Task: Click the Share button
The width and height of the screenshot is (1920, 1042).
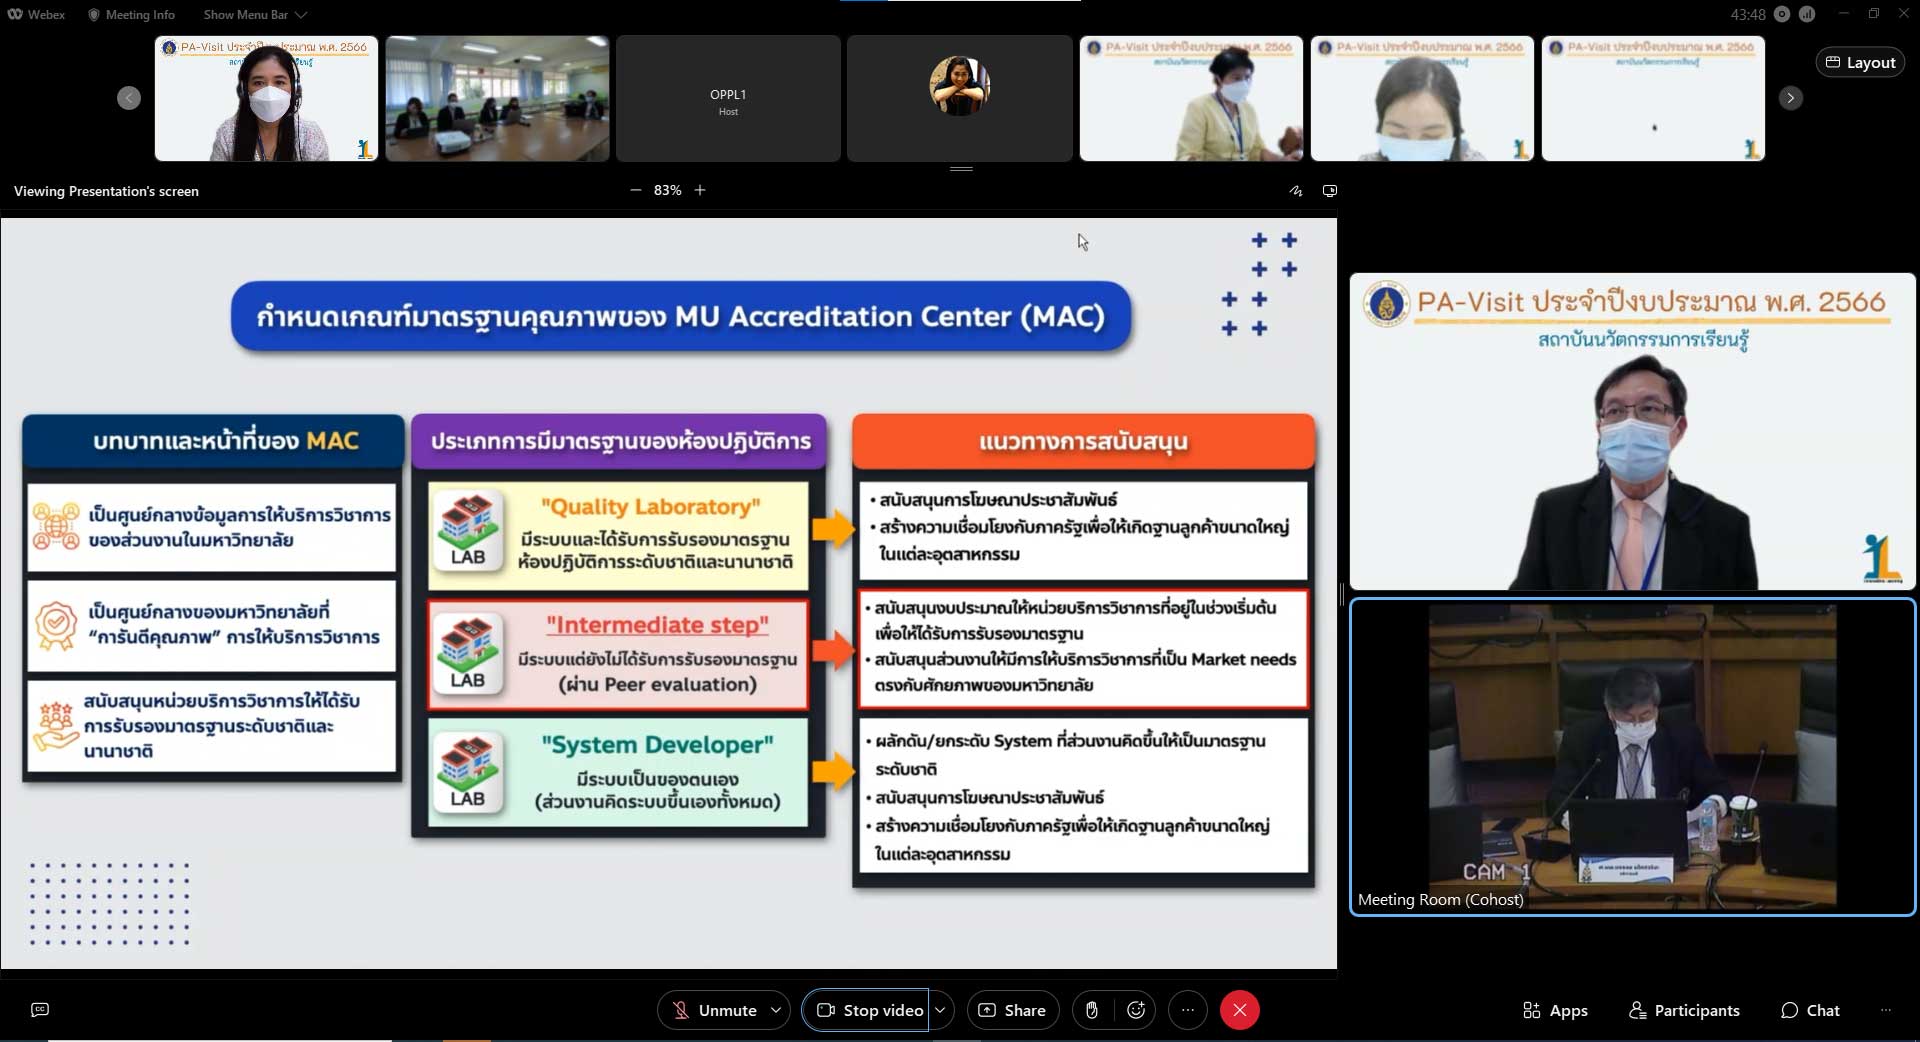Action: 1011,1010
